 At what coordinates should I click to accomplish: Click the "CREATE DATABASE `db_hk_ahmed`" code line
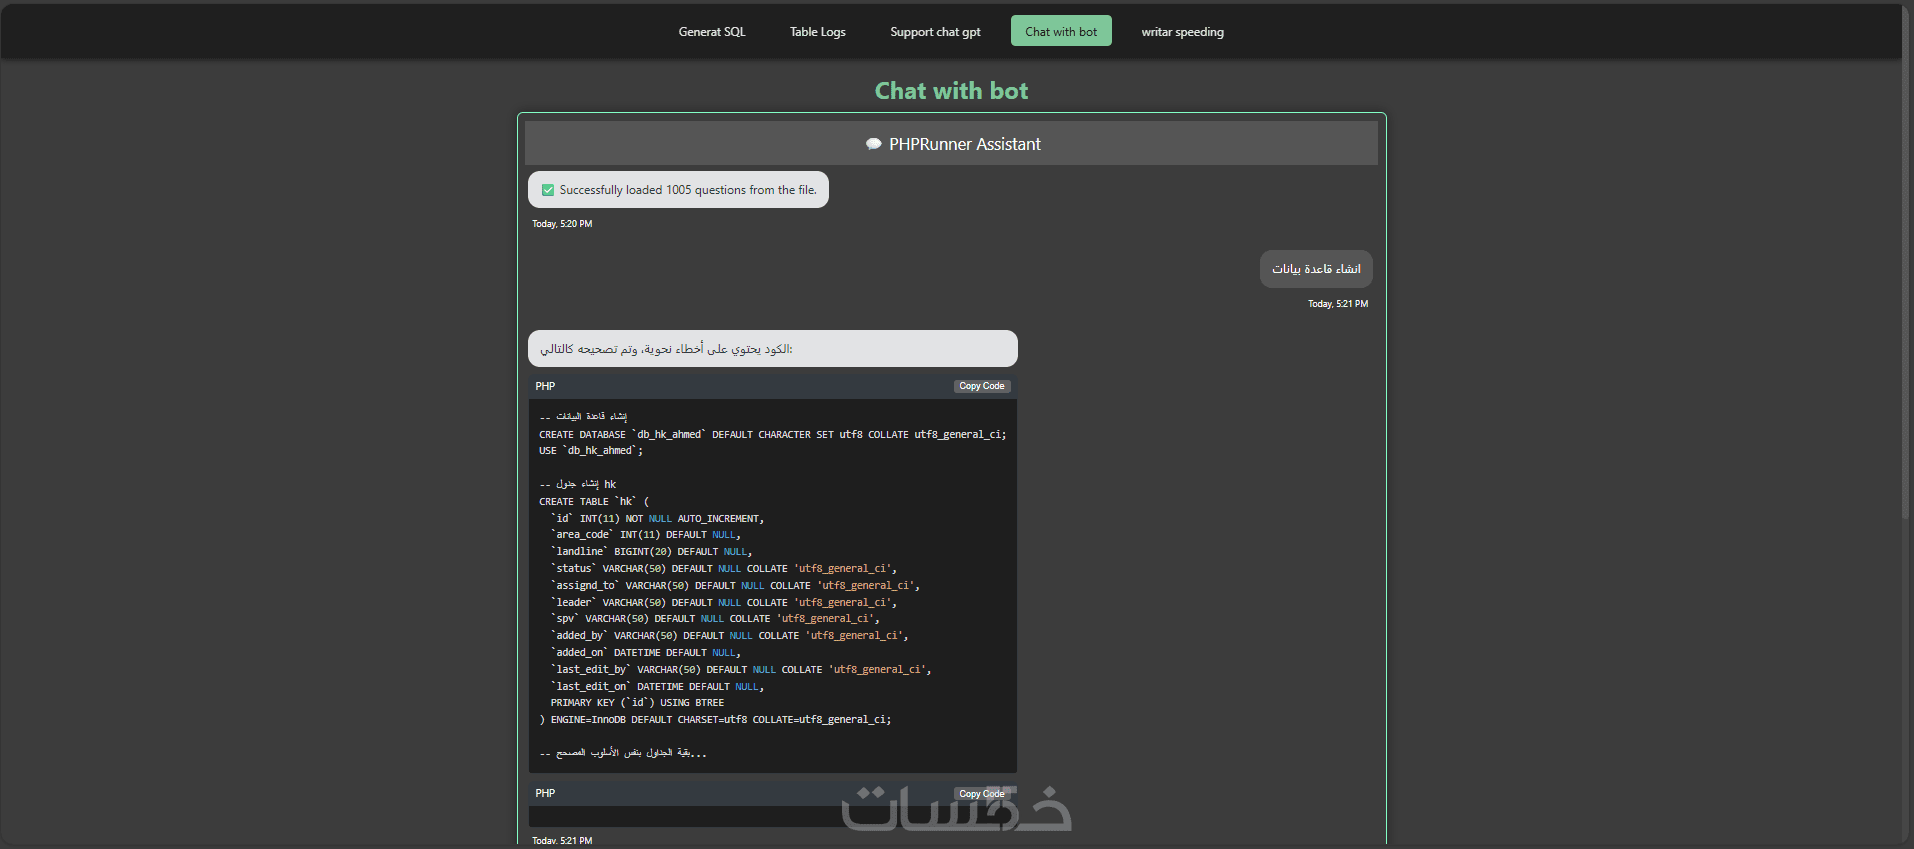pyautogui.click(x=773, y=435)
